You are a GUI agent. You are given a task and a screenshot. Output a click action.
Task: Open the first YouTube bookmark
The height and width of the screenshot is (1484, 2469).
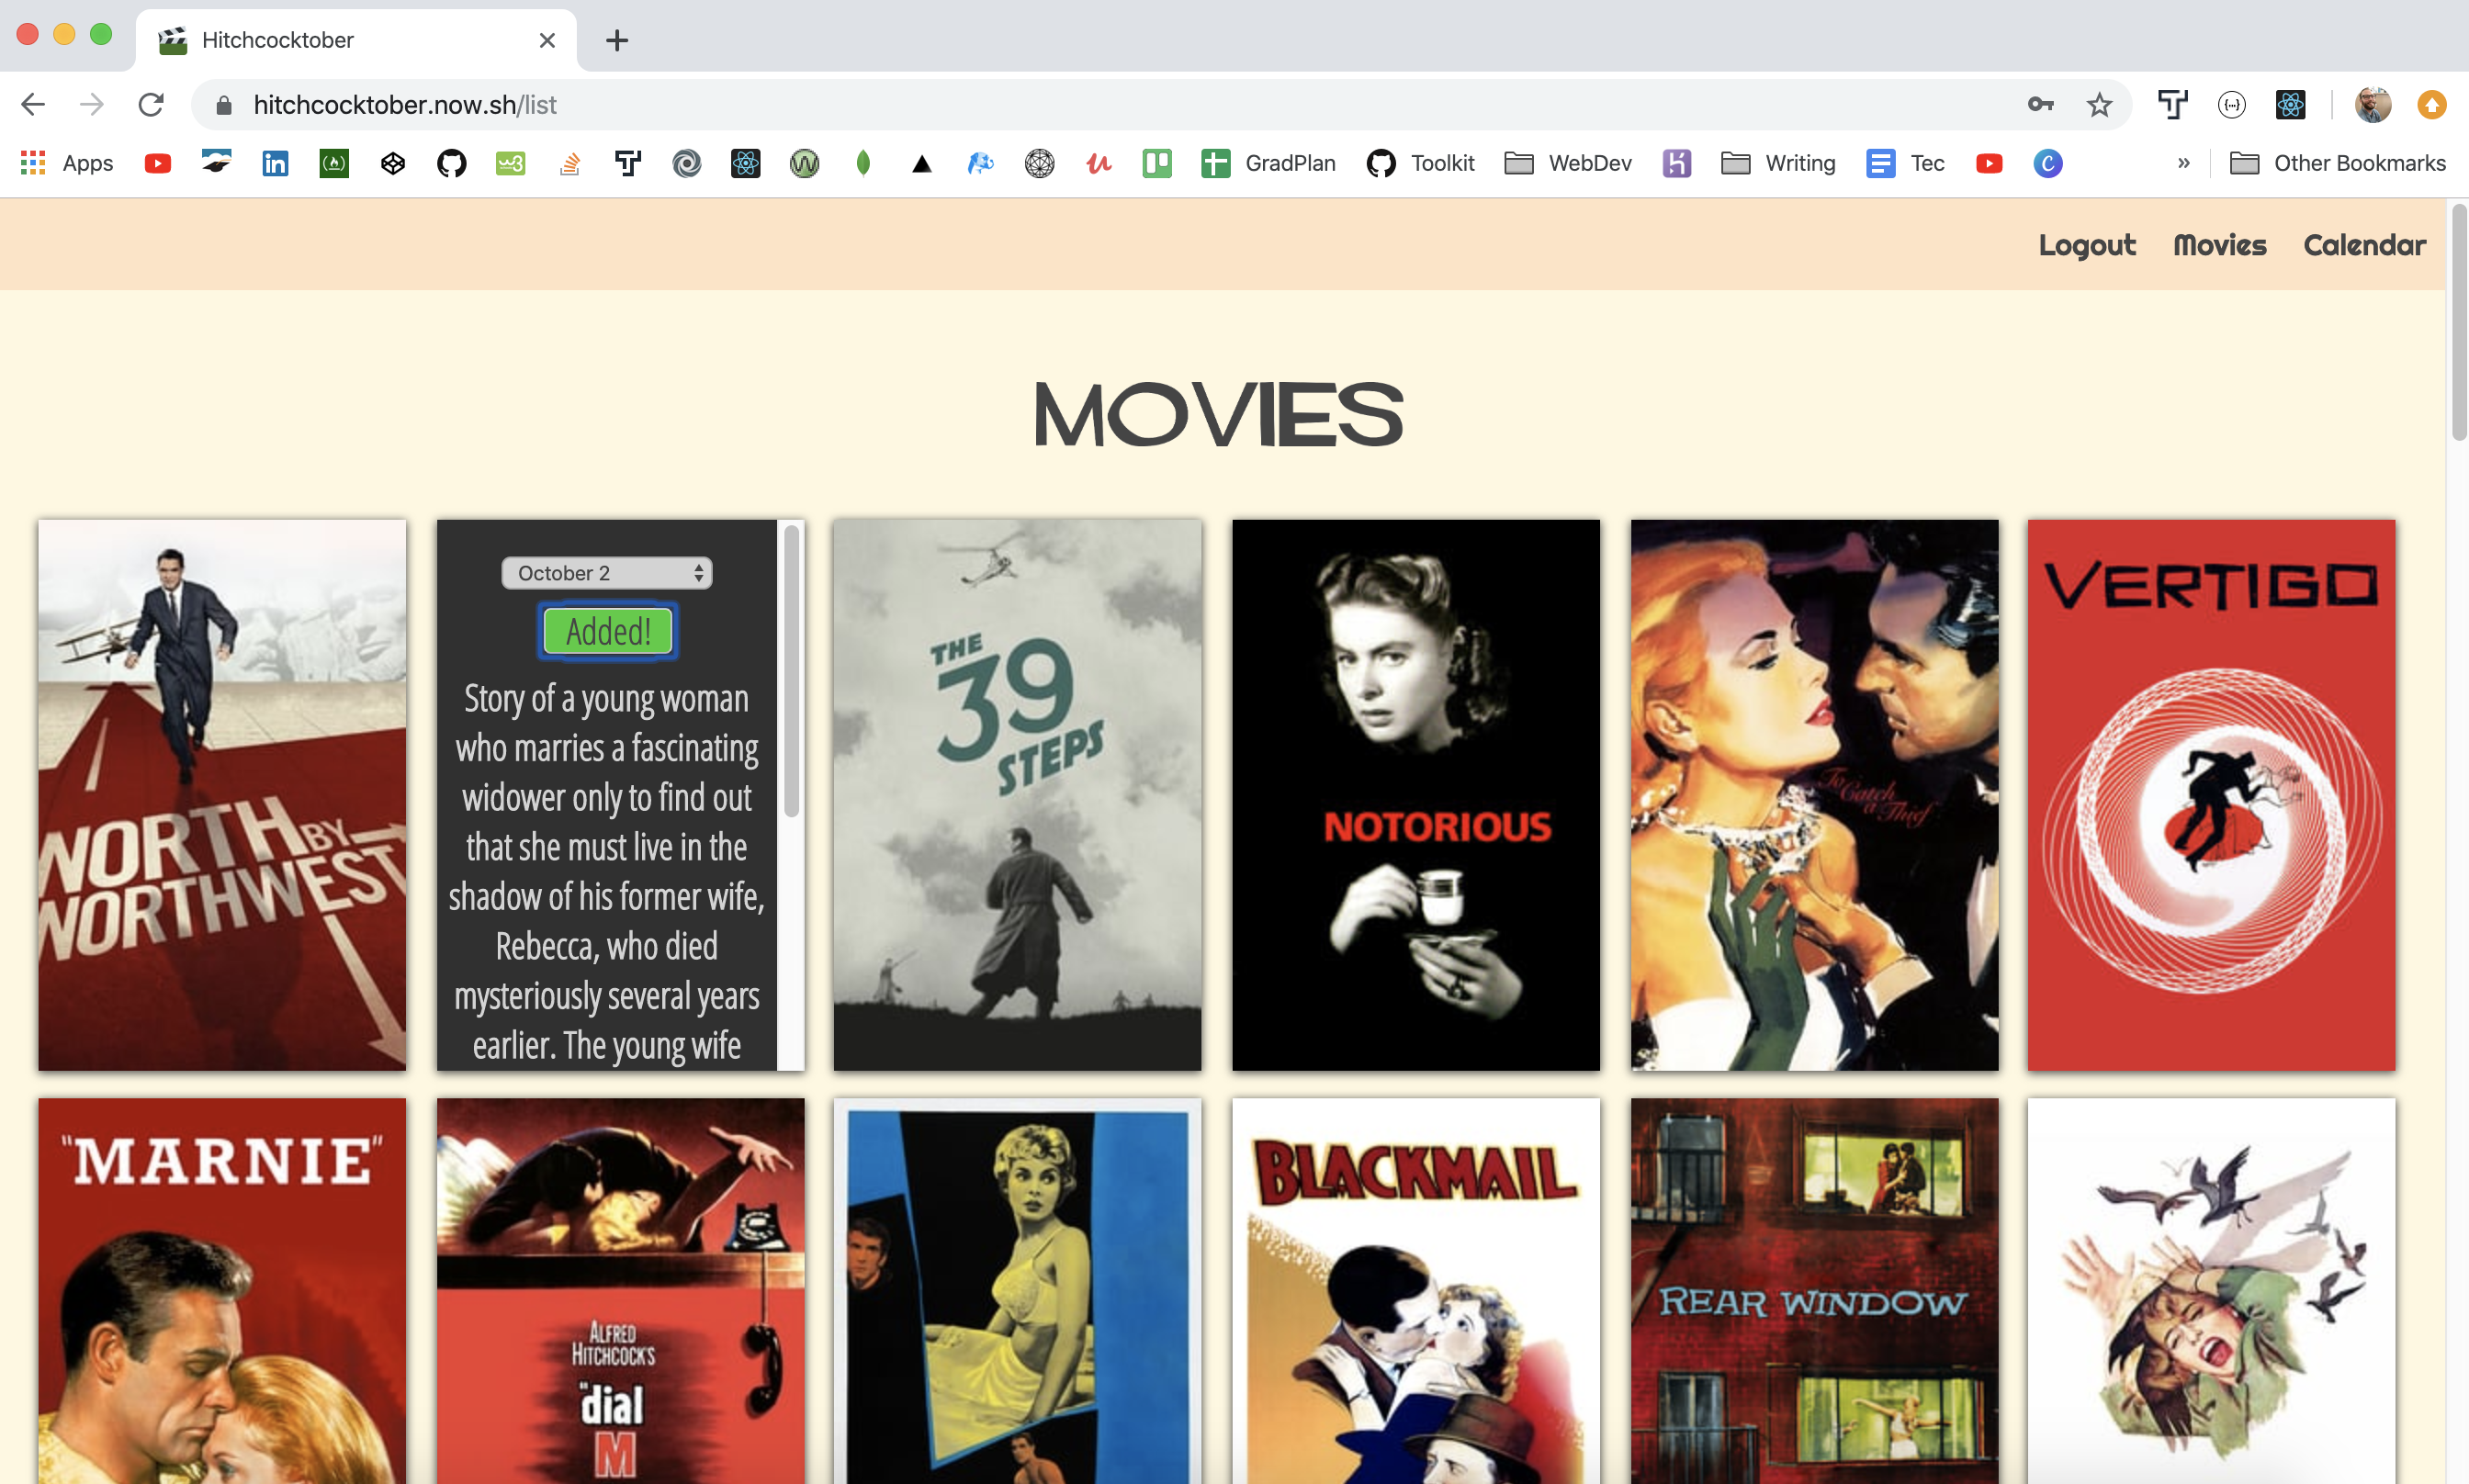pyautogui.click(x=157, y=163)
